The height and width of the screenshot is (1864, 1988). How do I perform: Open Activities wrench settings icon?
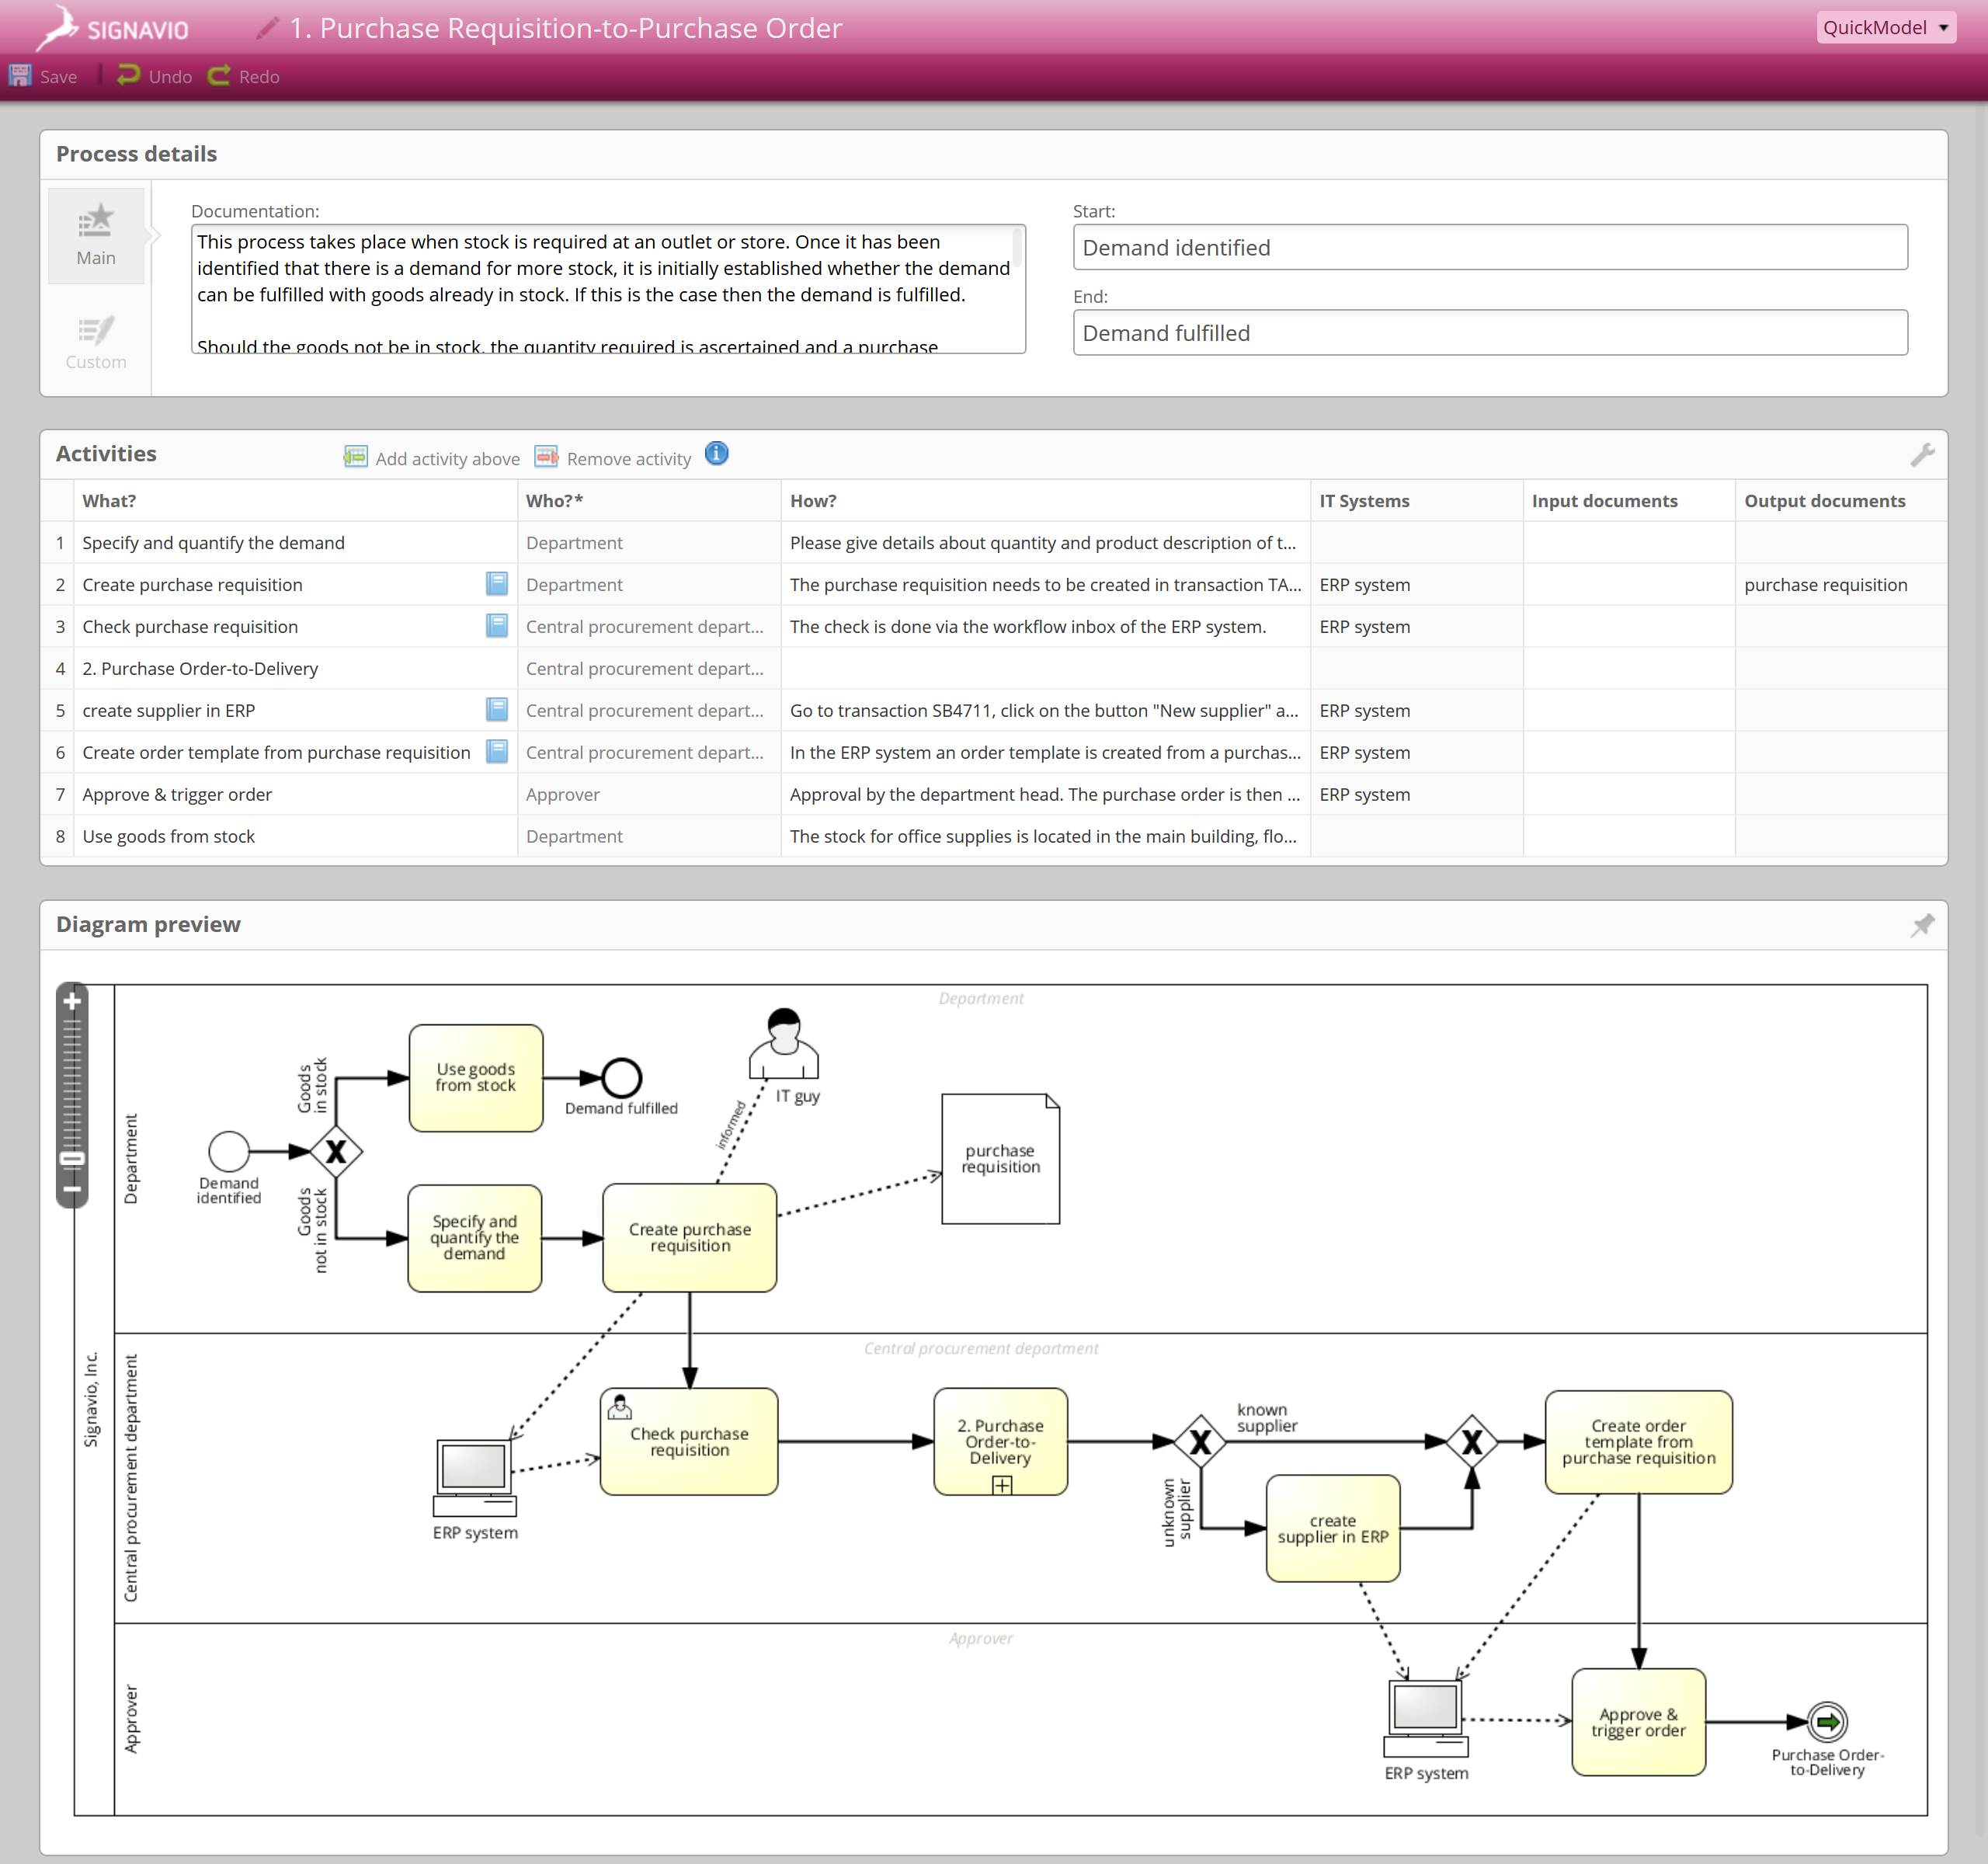point(1921,455)
